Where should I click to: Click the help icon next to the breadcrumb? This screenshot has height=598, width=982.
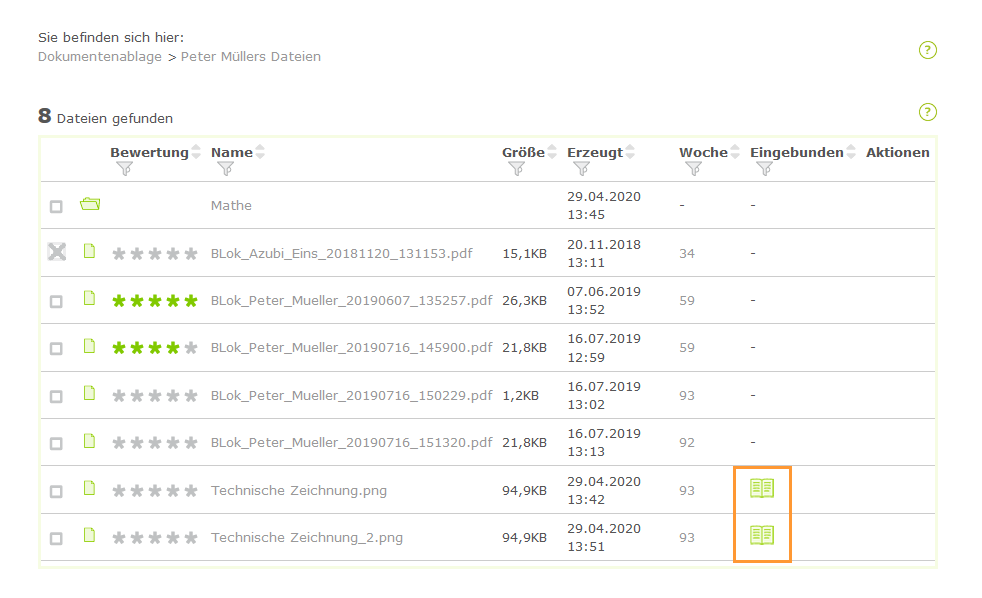click(x=927, y=50)
